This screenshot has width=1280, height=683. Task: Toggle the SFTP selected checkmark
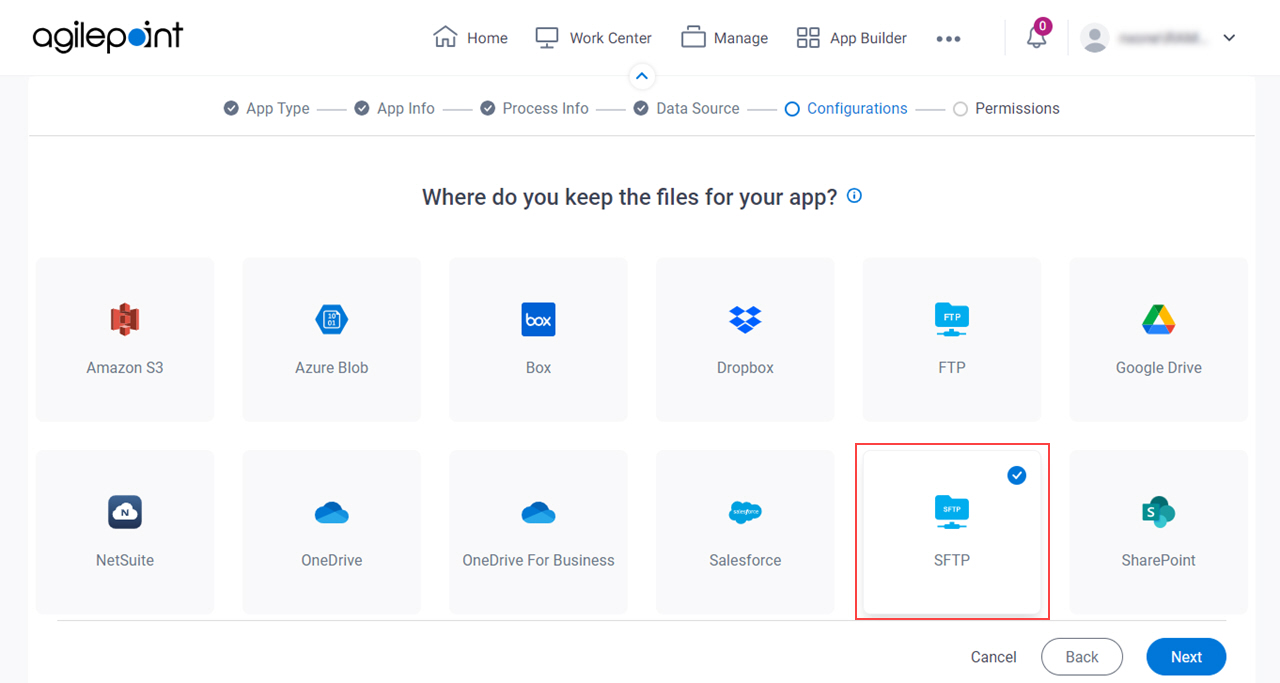pos(1017,475)
